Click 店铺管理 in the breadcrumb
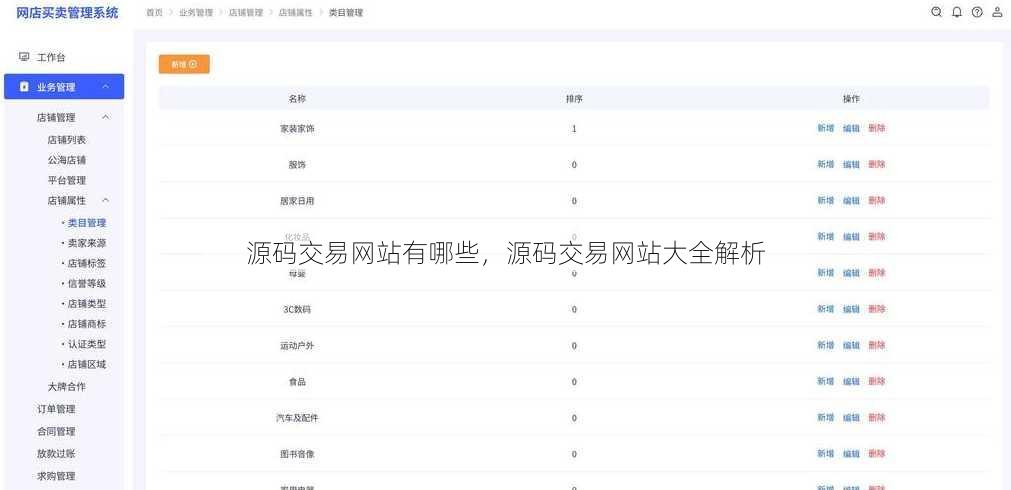Viewport: 1011px width, 490px height. coord(246,12)
